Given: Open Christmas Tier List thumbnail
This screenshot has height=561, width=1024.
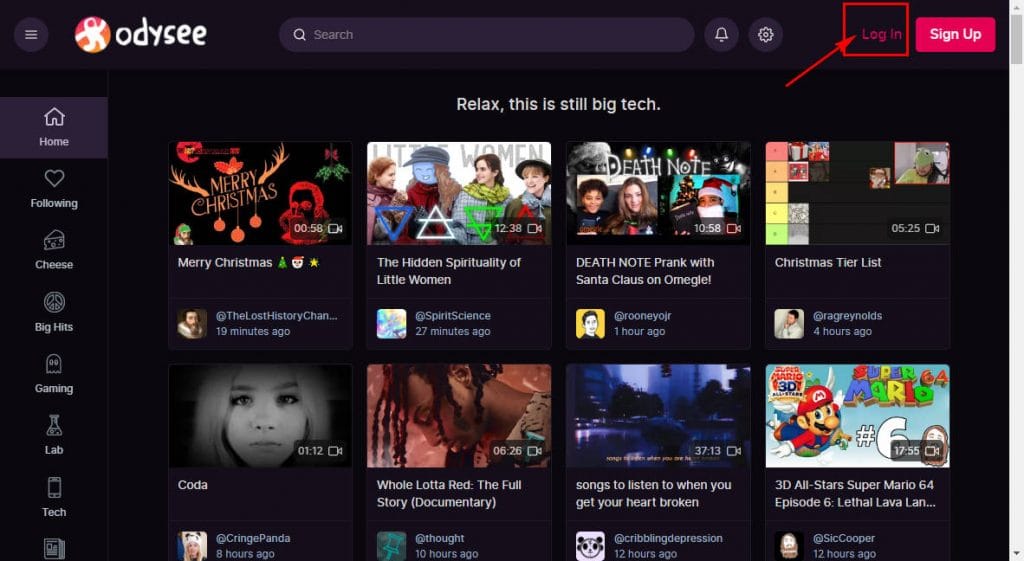Looking at the screenshot, I should pyautogui.click(x=857, y=193).
